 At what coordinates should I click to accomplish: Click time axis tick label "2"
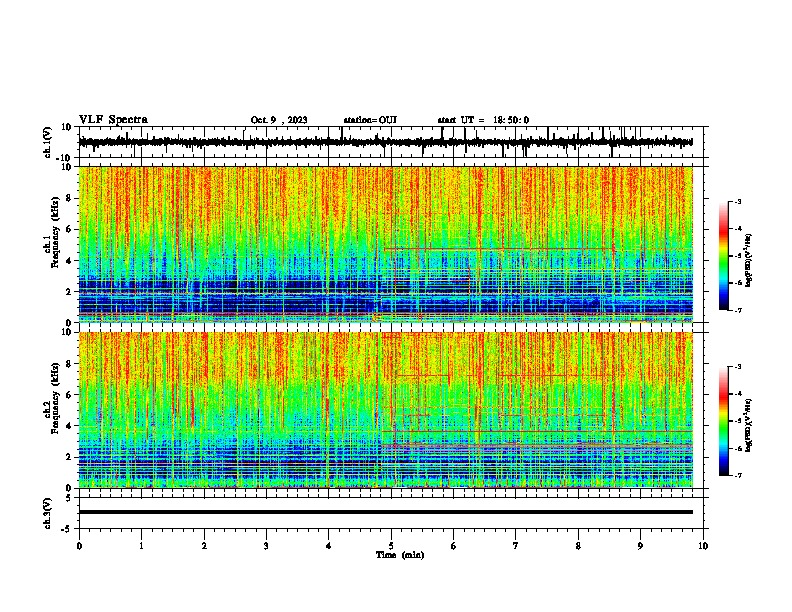pos(204,546)
